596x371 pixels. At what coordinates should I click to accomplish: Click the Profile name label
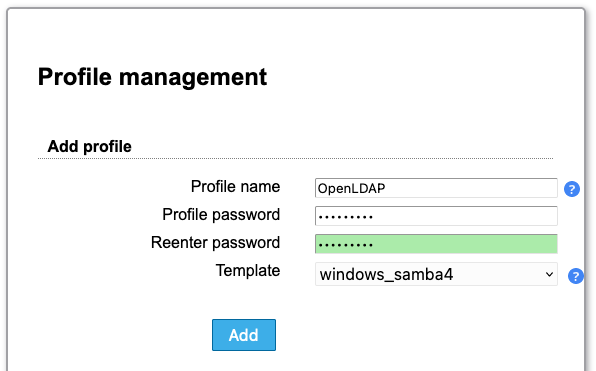pos(235,187)
